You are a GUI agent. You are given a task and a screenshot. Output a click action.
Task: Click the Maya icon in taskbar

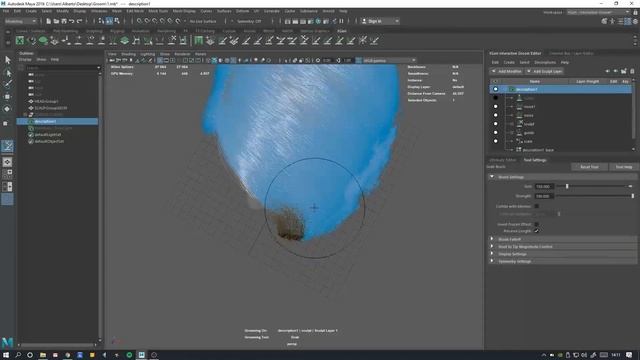[x=141, y=355]
